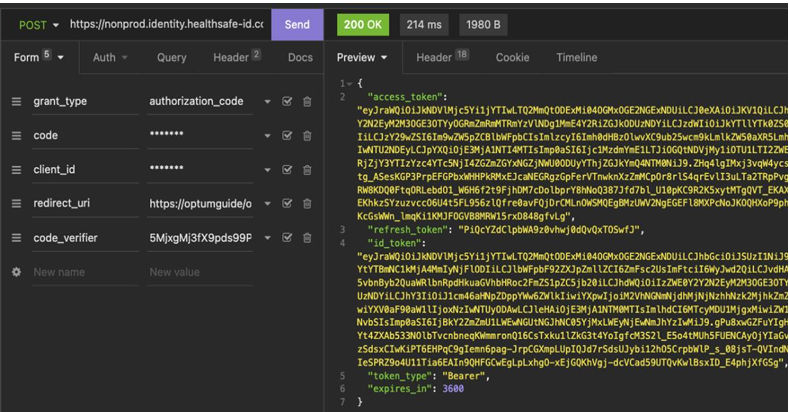Click "Bearer" value in response
Viewport: 789px width, 412px height.
[x=463, y=376]
